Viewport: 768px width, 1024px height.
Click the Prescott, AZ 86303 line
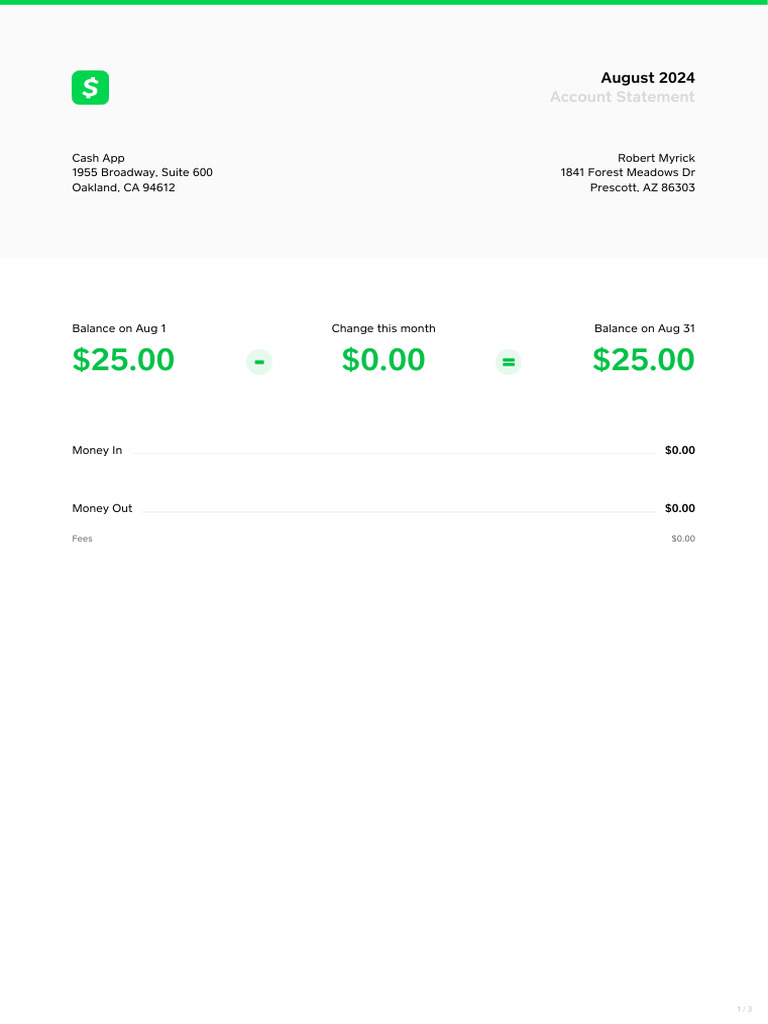(x=642, y=188)
